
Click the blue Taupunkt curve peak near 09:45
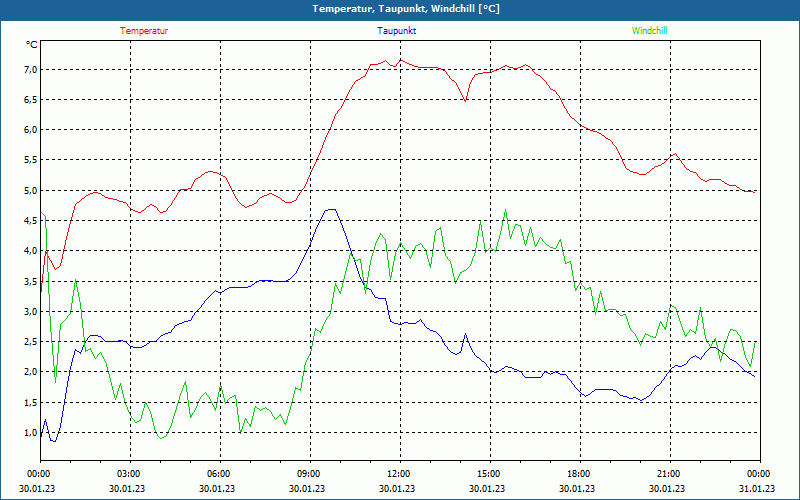(x=331, y=209)
